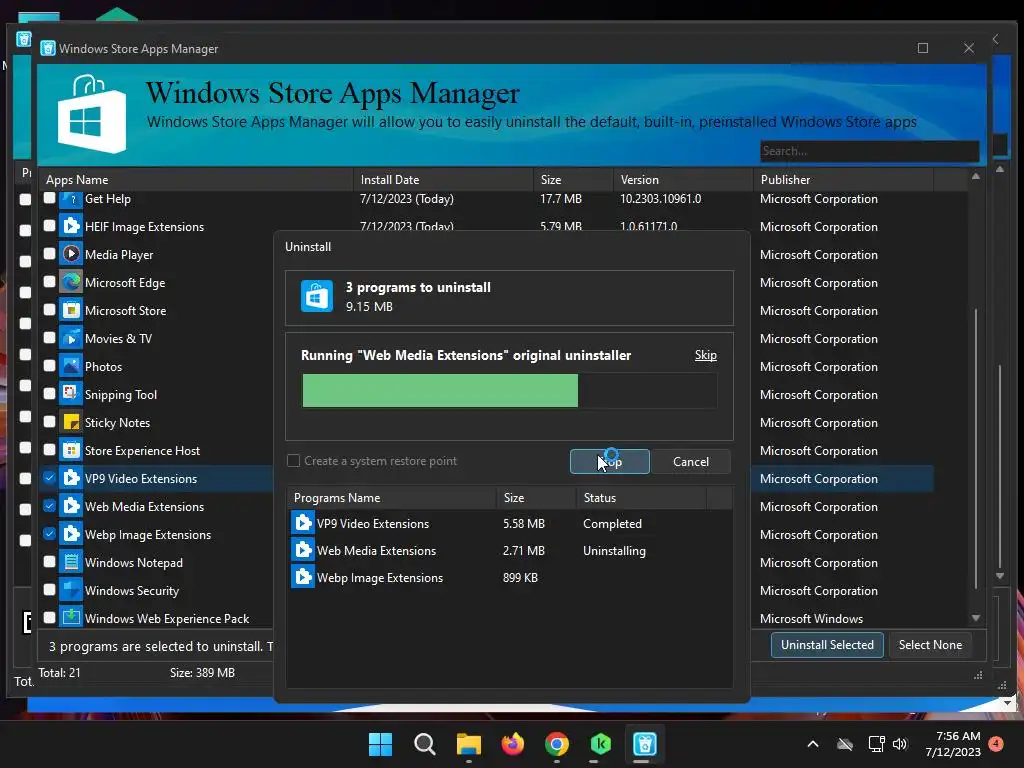Uncheck the VP9 Video Extensions checkbox
Image resolution: width=1024 pixels, height=768 pixels.
pos(50,477)
